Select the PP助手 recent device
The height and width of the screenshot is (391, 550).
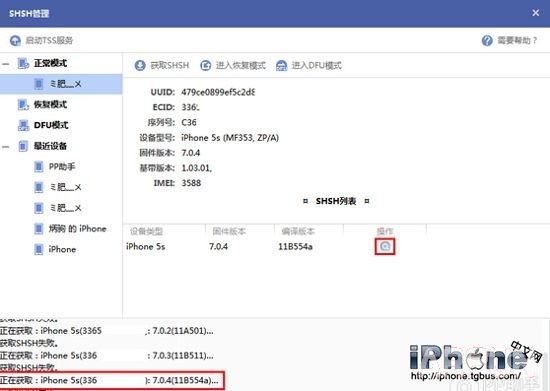(x=62, y=166)
